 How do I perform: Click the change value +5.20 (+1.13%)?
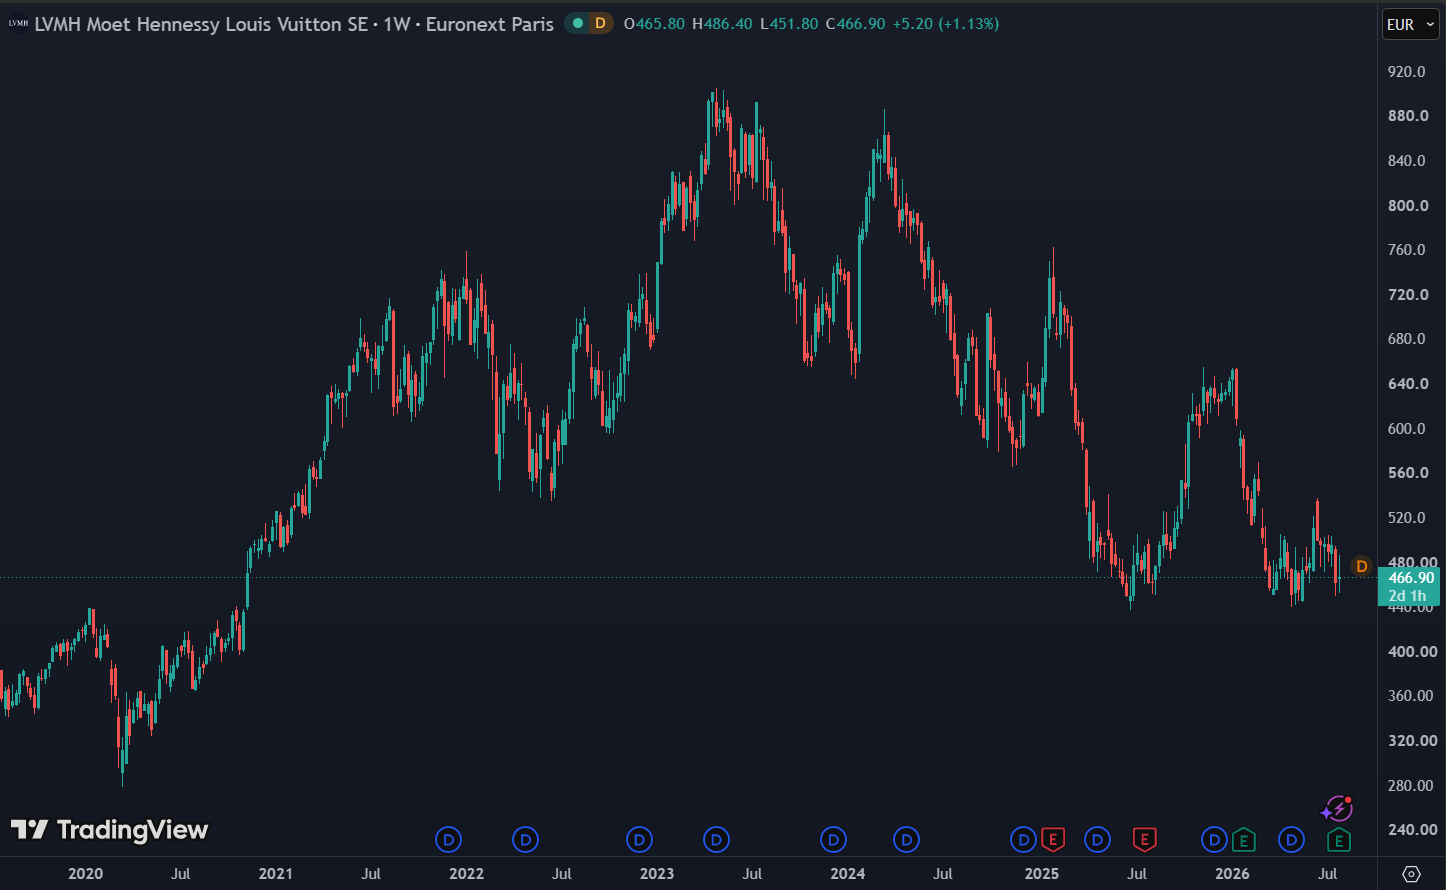pyautogui.click(x=946, y=24)
